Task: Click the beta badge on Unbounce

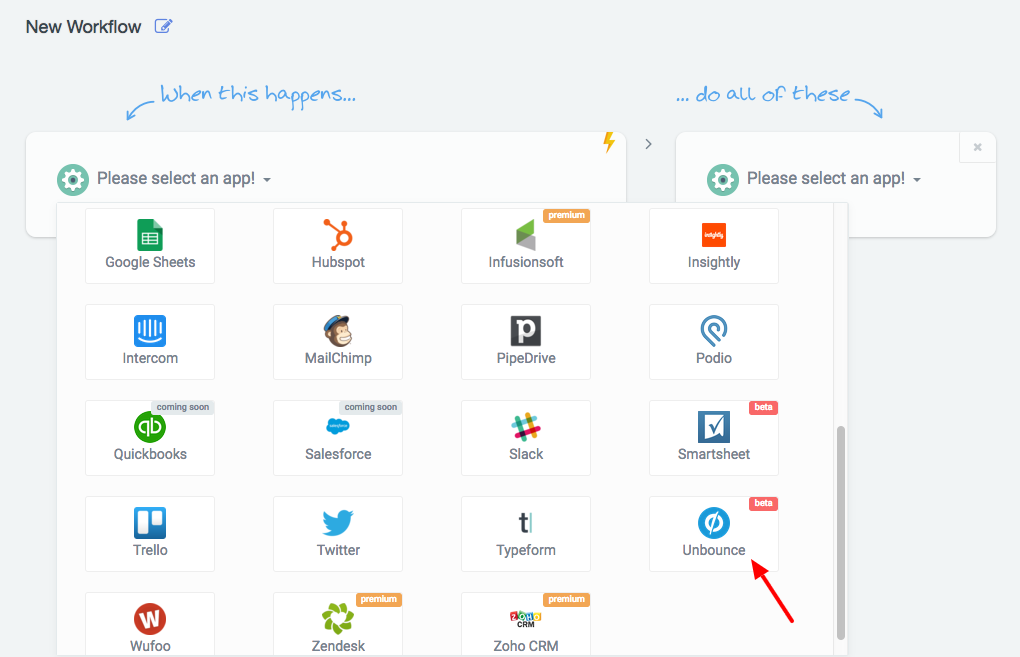Action: pyautogui.click(x=764, y=503)
